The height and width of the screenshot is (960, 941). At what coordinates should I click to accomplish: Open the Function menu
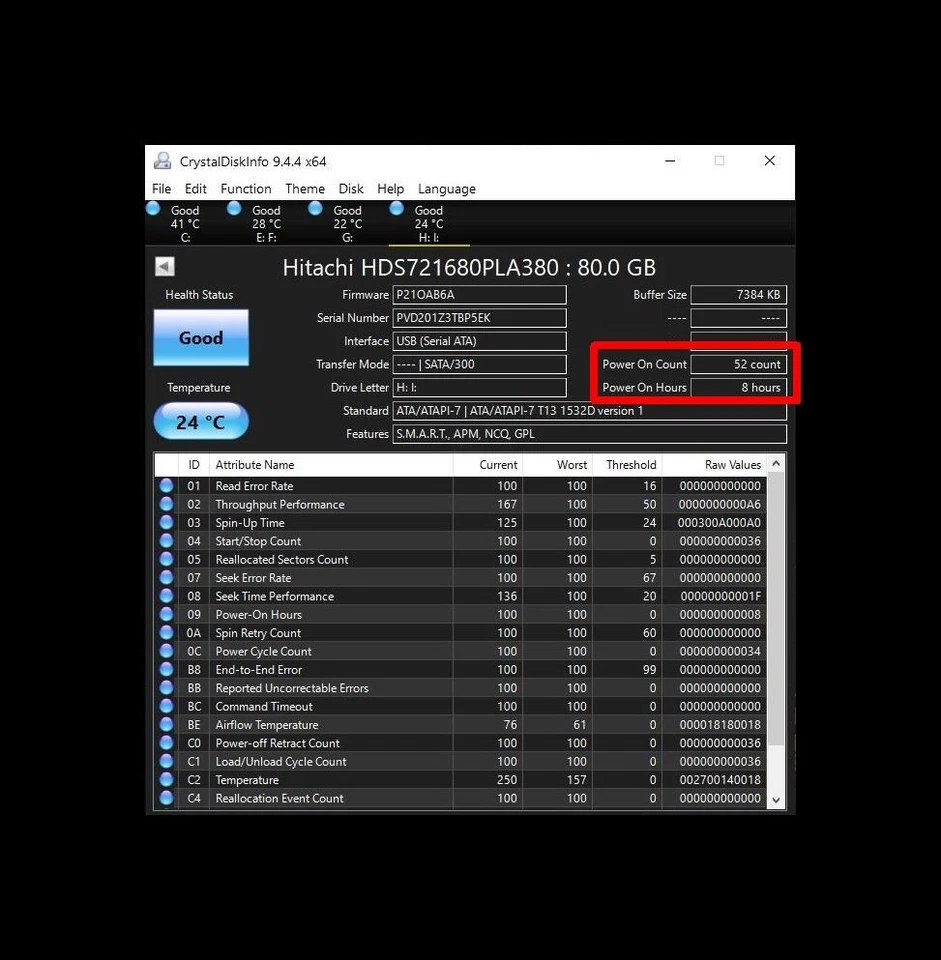point(246,189)
